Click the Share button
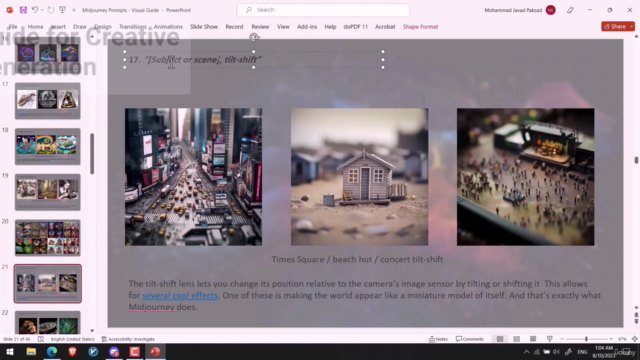This screenshot has width=640, height=360. coord(615,26)
